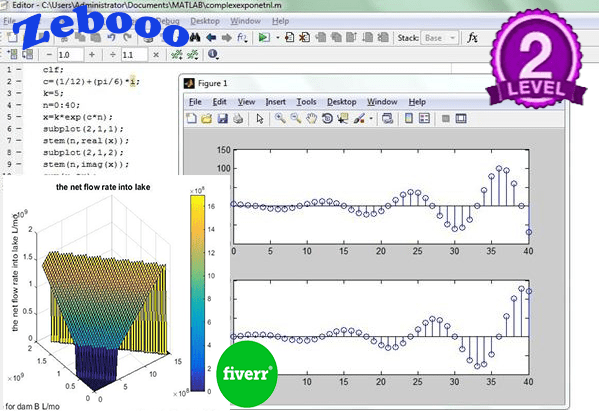Toggle the Insert Legend button
Viewport: 599px width, 411px height.
pyautogui.click(x=424, y=118)
